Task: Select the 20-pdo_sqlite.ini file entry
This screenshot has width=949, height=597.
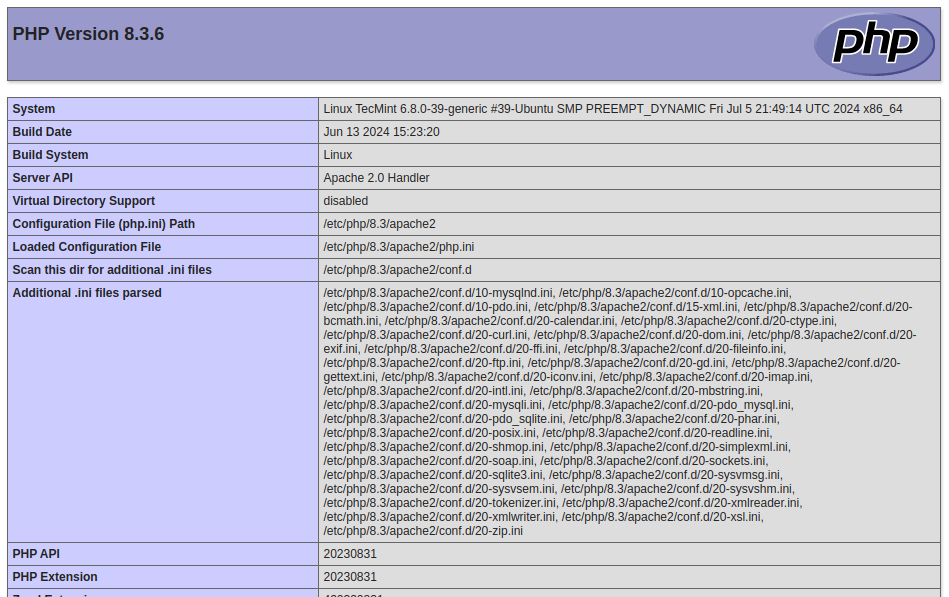Action: pyautogui.click(x=410, y=419)
